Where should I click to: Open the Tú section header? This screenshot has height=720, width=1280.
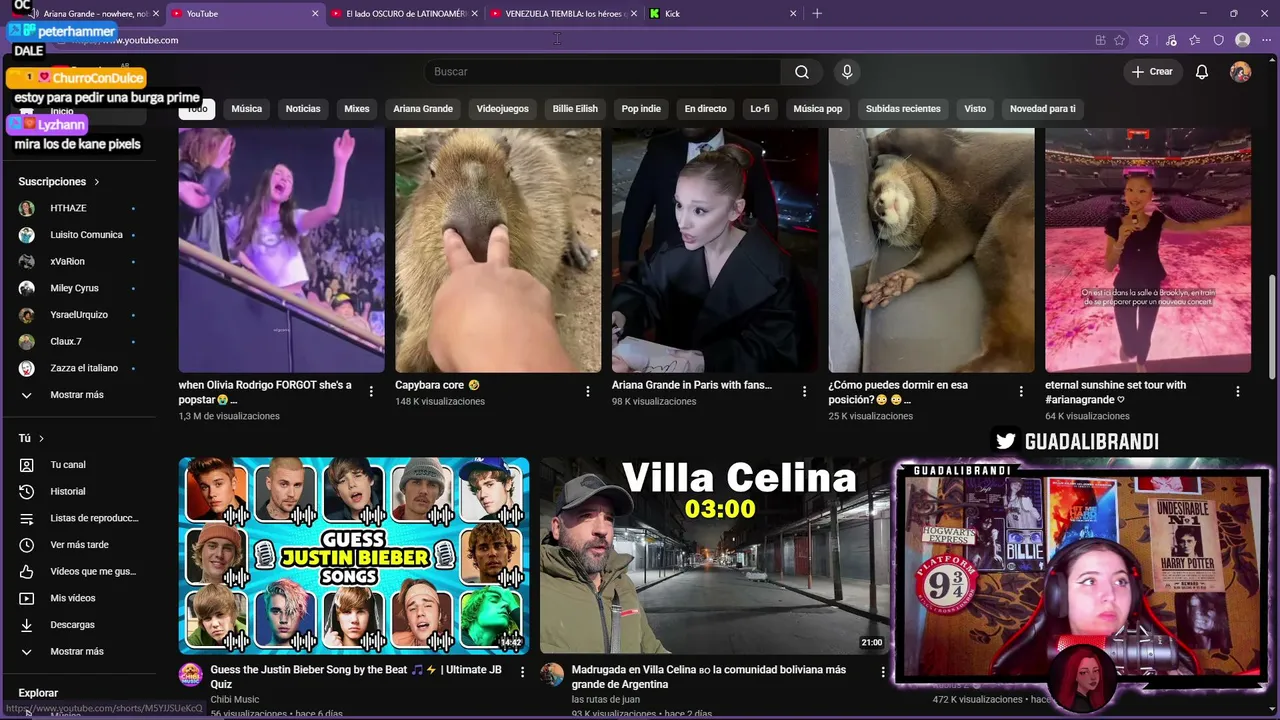(31, 439)
